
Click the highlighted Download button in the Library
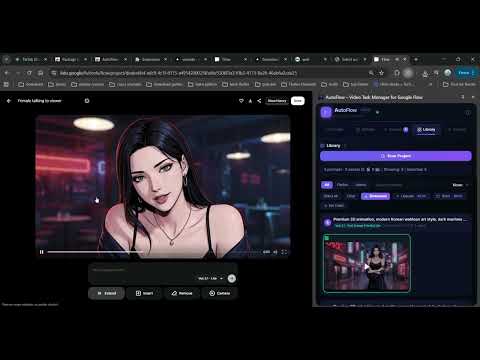point(375,196)
